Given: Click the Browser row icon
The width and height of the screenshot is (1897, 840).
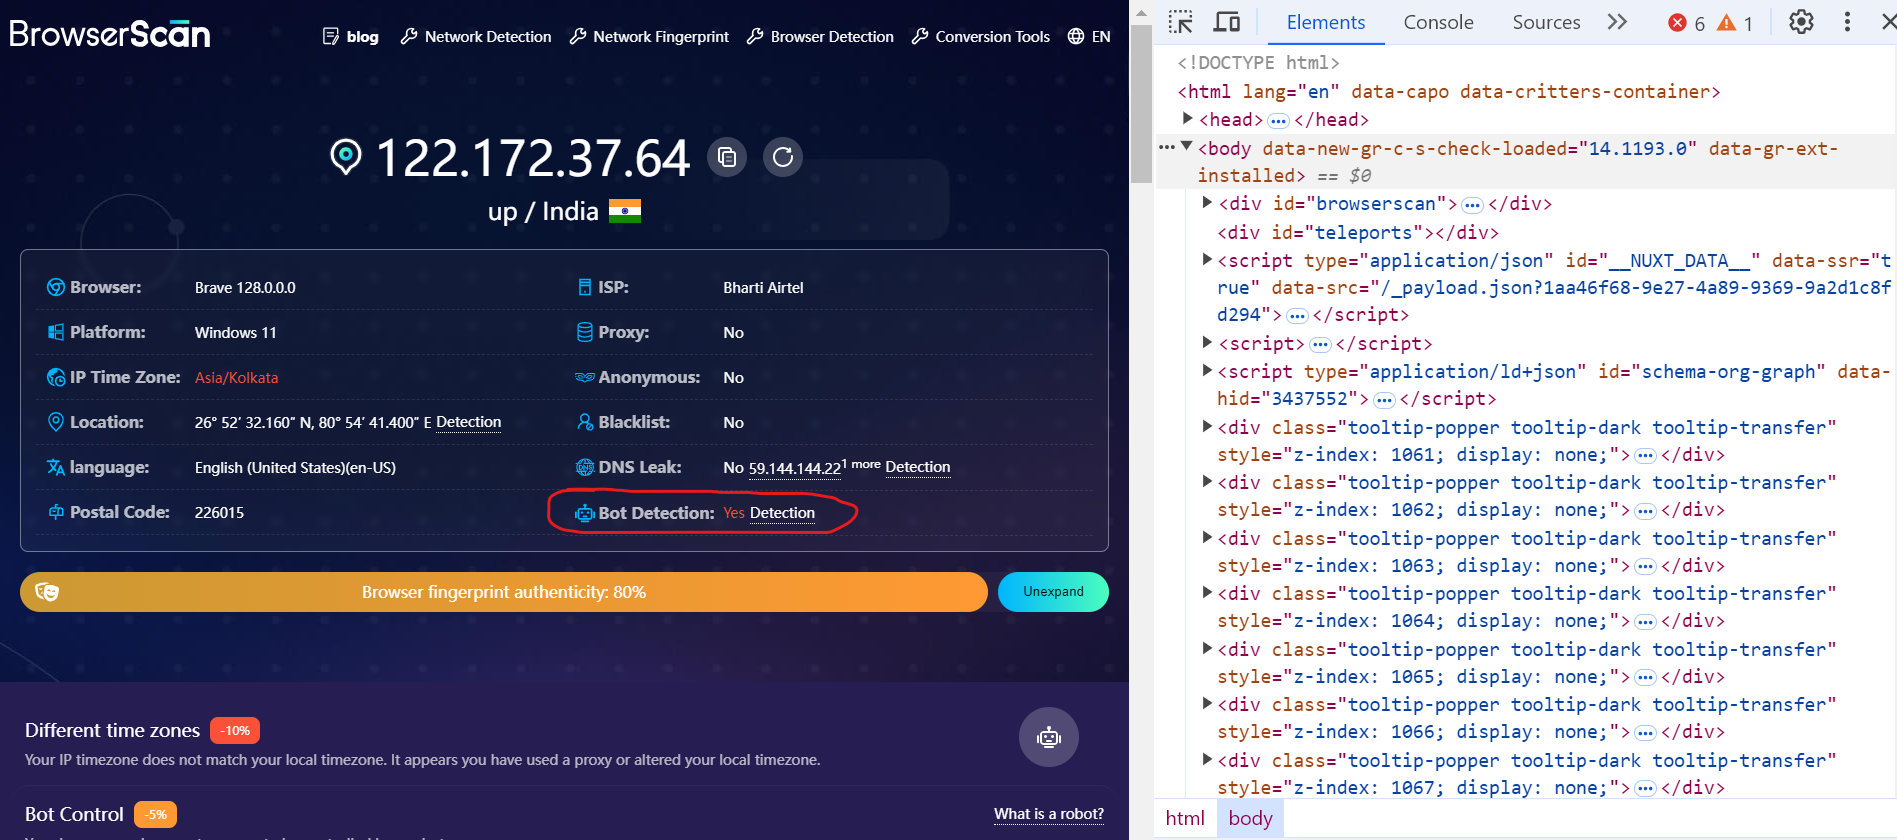Looking at the screenshot, I should point(56,287).
